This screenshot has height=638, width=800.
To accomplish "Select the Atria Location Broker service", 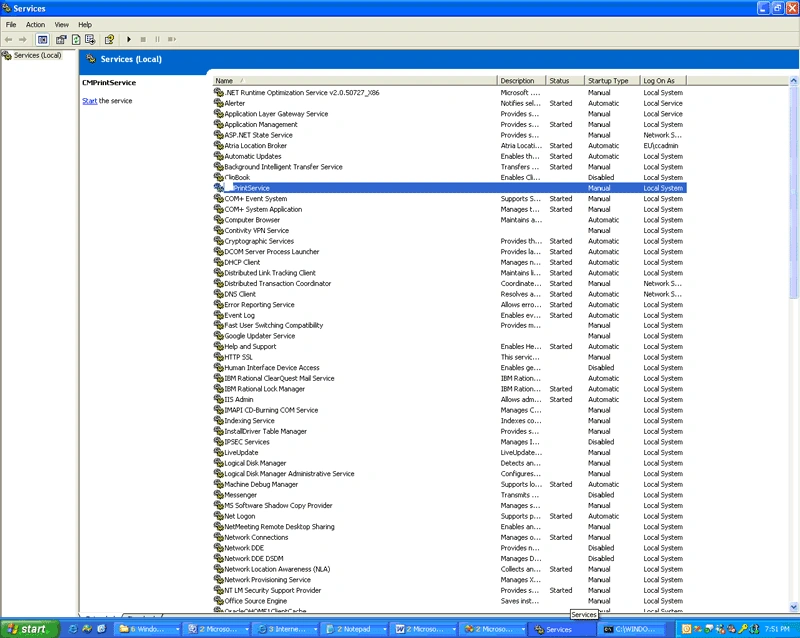I will pos(449,145).
